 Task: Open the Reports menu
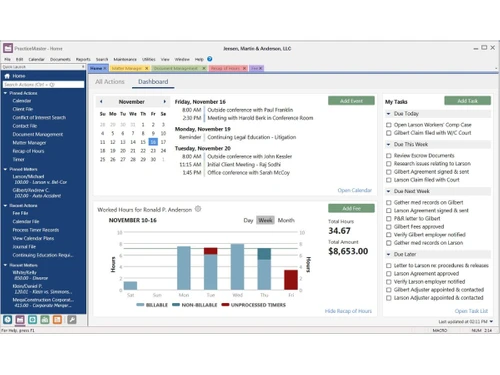tap(83, 59)
